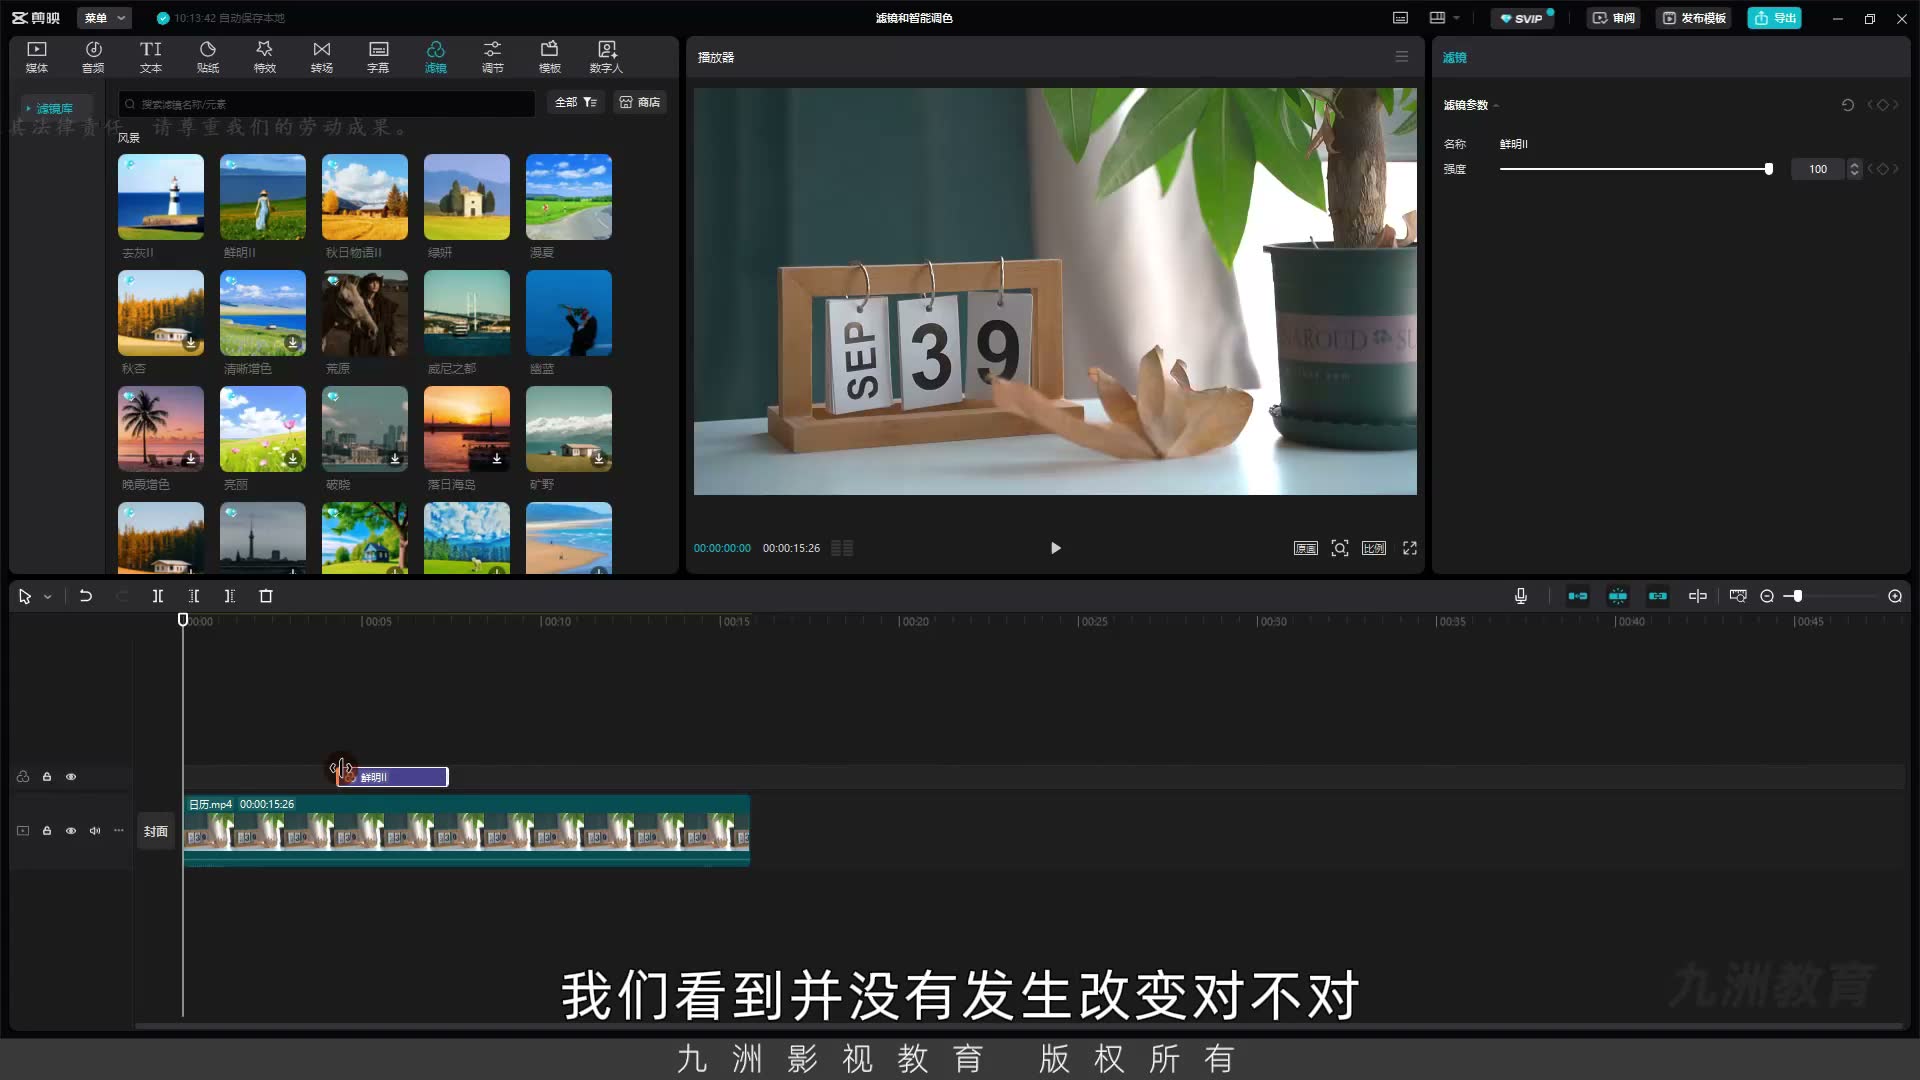Play the preview video
Screen dimensions: 1920x1080
coord(1055,548)
